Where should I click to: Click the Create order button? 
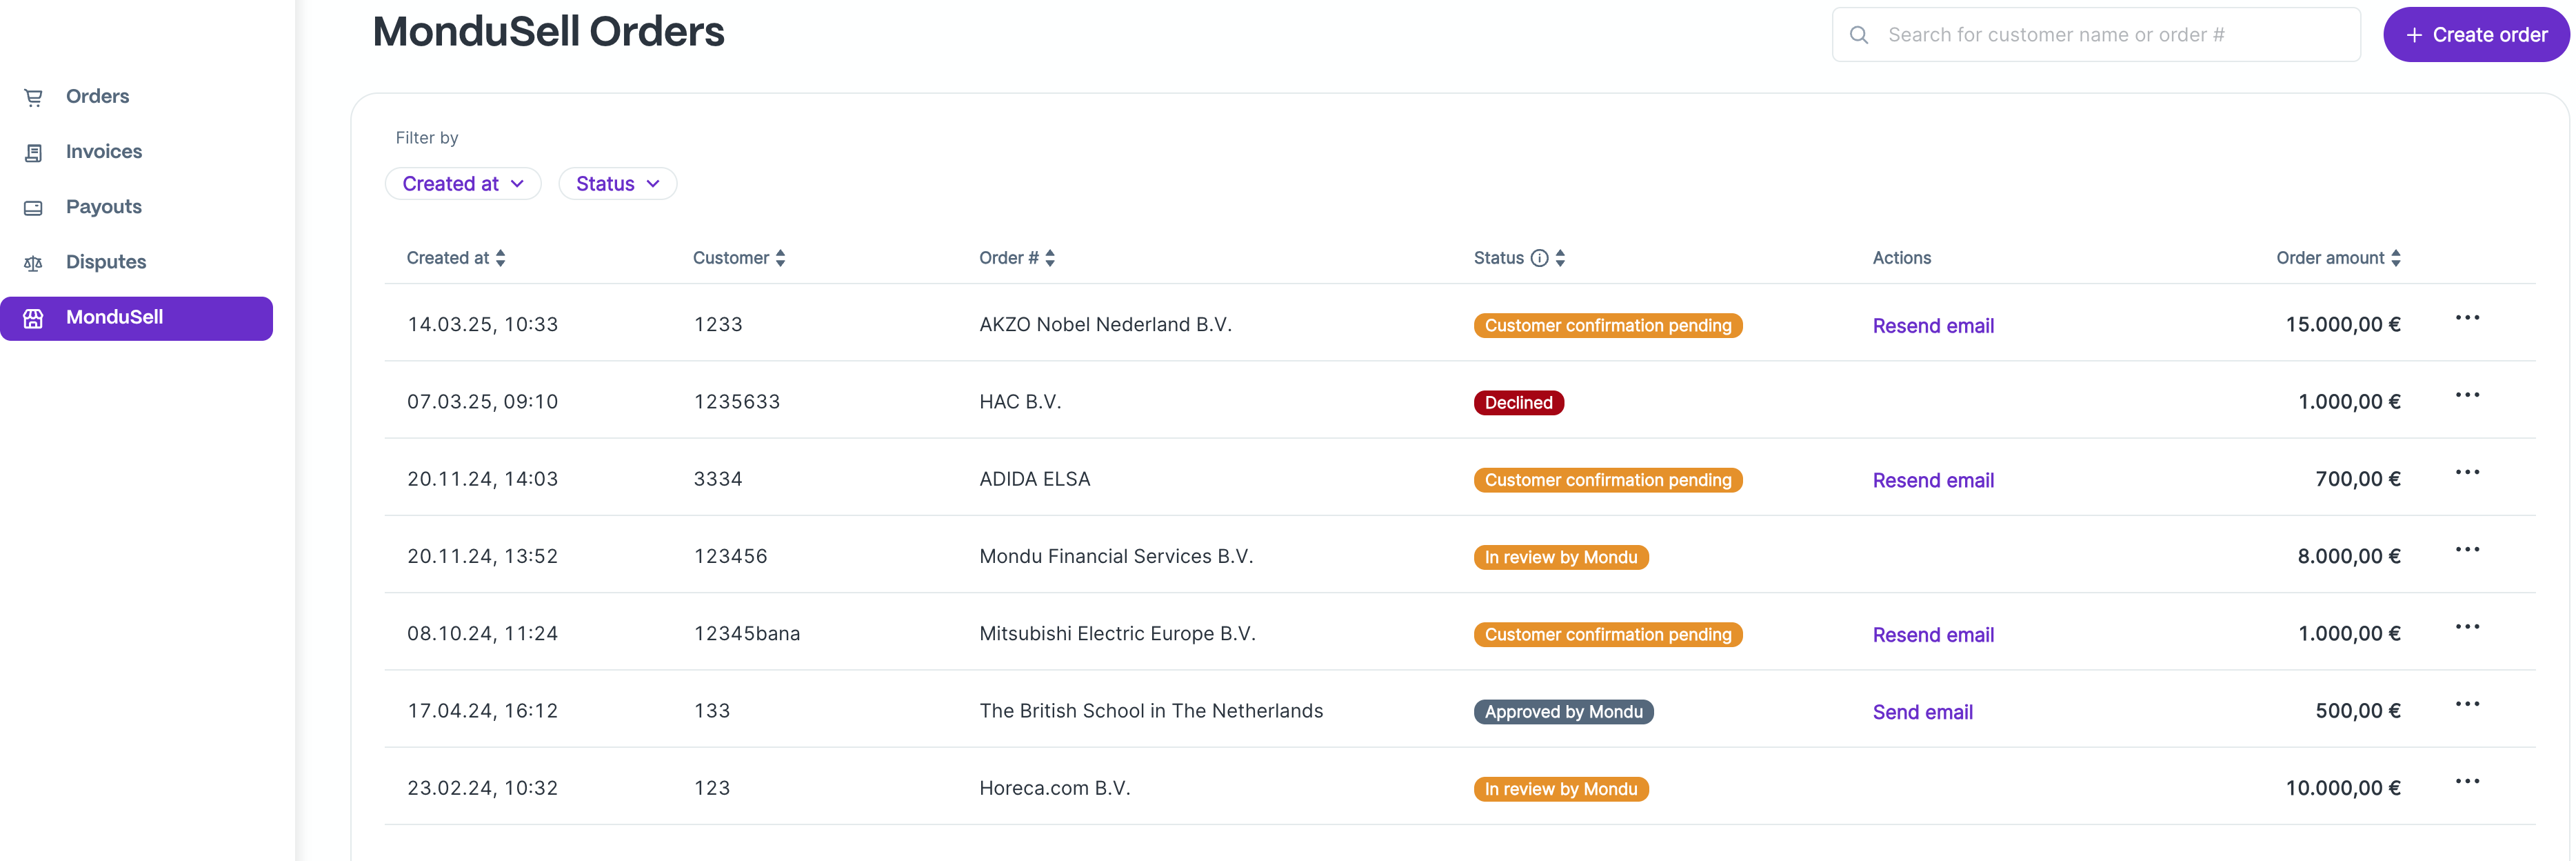pyautogui.click(x=2475, y=35)
